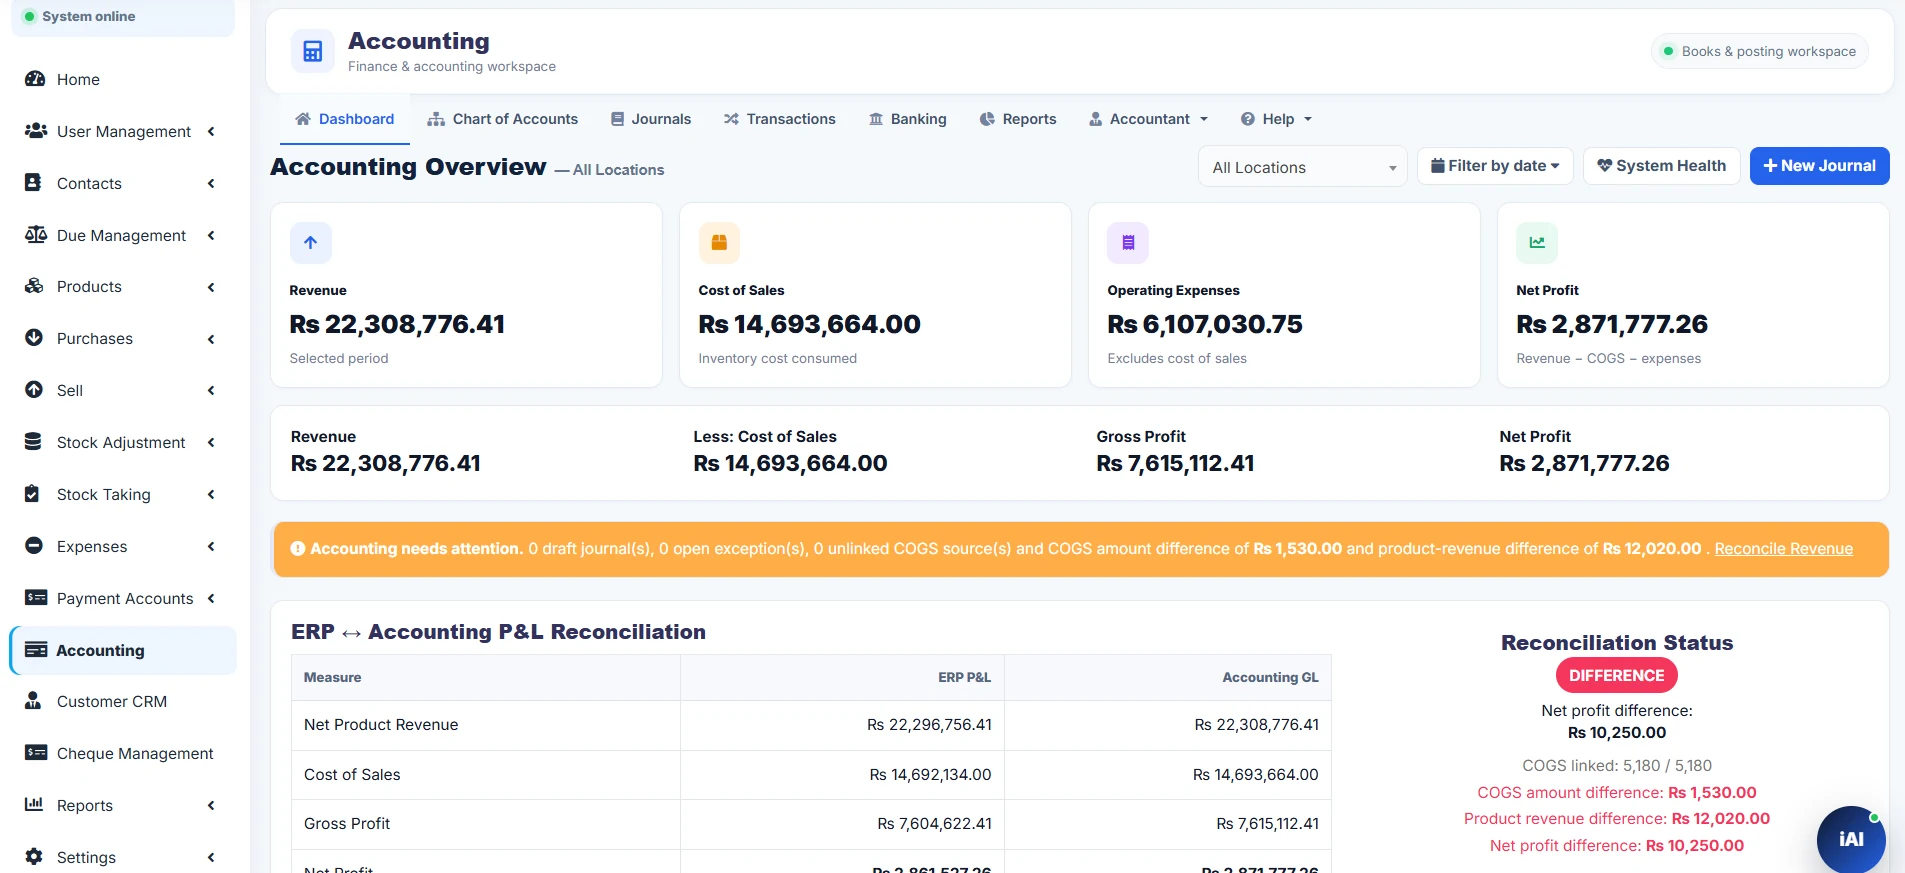Click the Stock Taking clipboard icon
The width and height of the screenshot is (1905, 873).
(32, 494)
